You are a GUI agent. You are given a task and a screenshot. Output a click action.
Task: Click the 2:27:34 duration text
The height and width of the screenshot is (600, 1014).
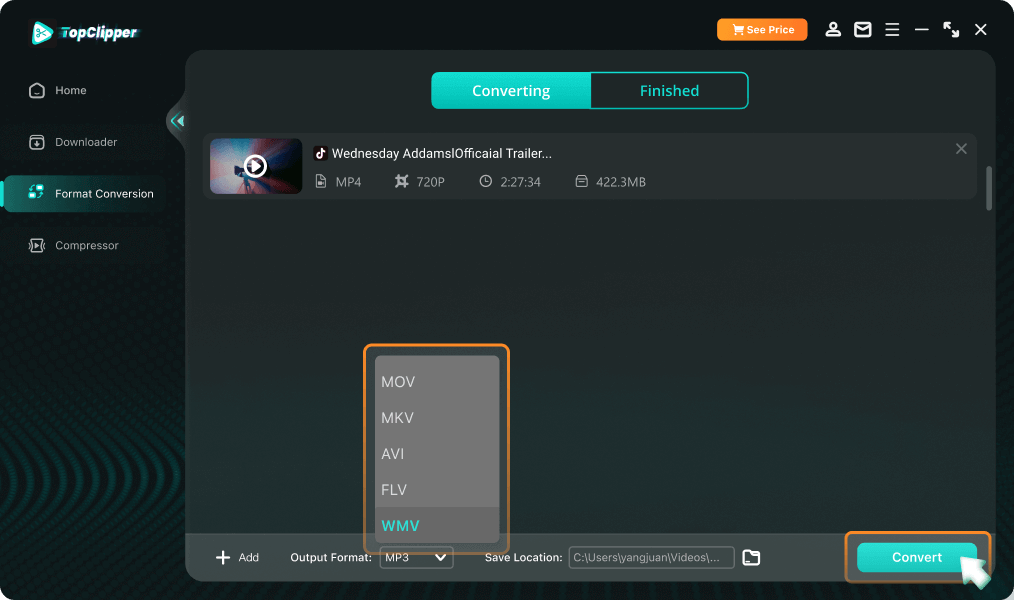(521, 182)
